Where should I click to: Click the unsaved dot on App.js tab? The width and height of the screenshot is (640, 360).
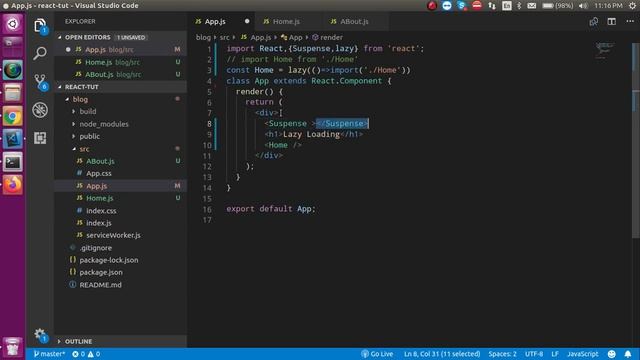point(247,21)
